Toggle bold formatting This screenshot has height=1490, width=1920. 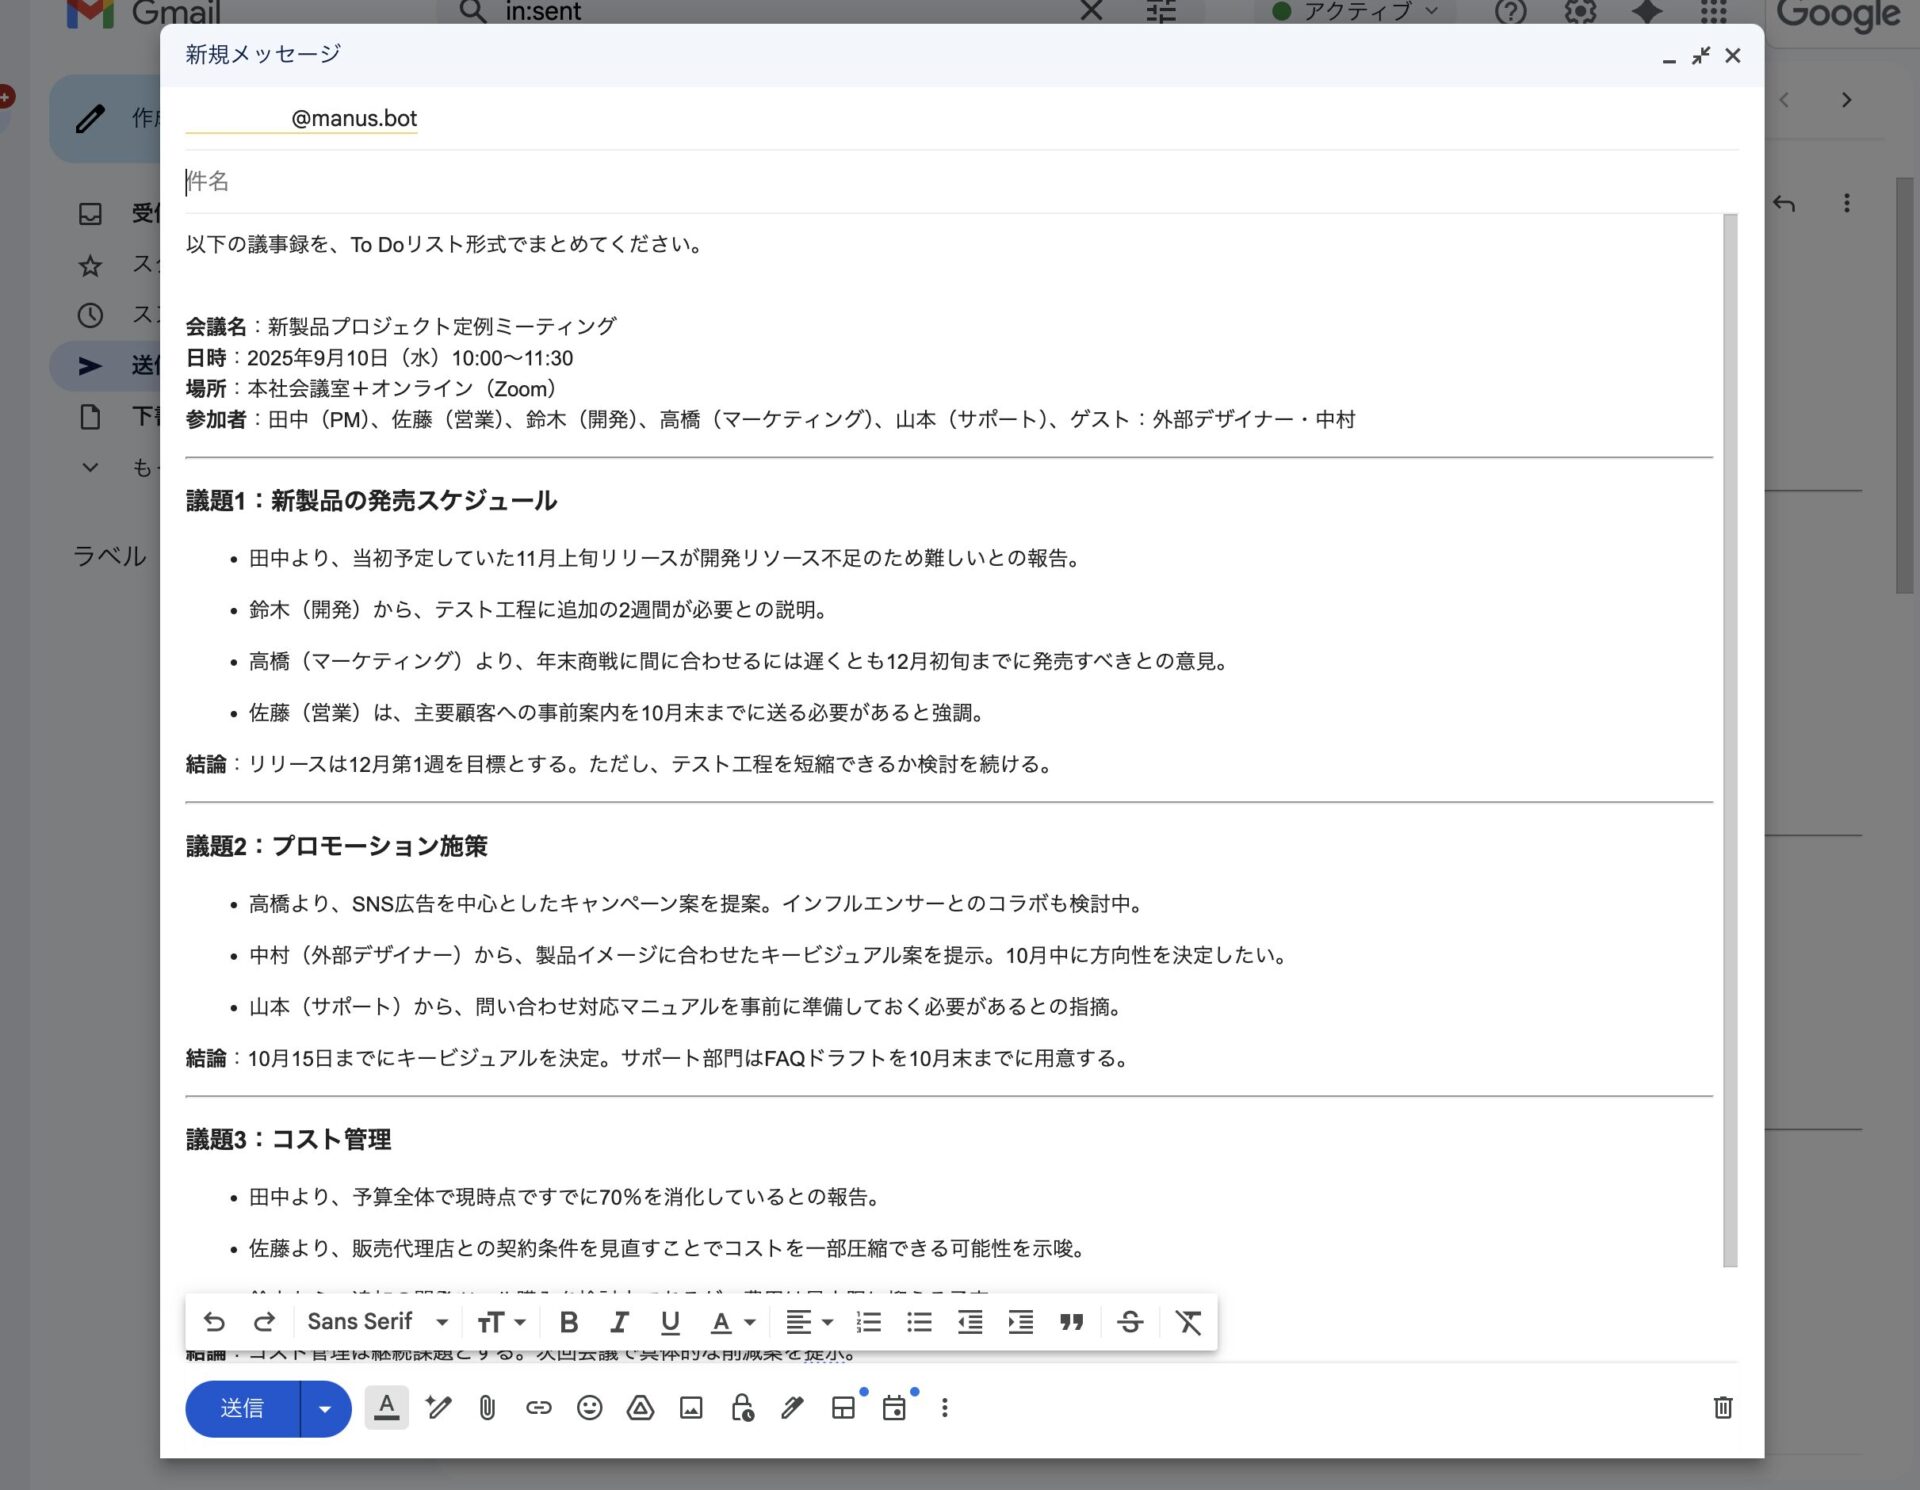[x=568, y=1321]
